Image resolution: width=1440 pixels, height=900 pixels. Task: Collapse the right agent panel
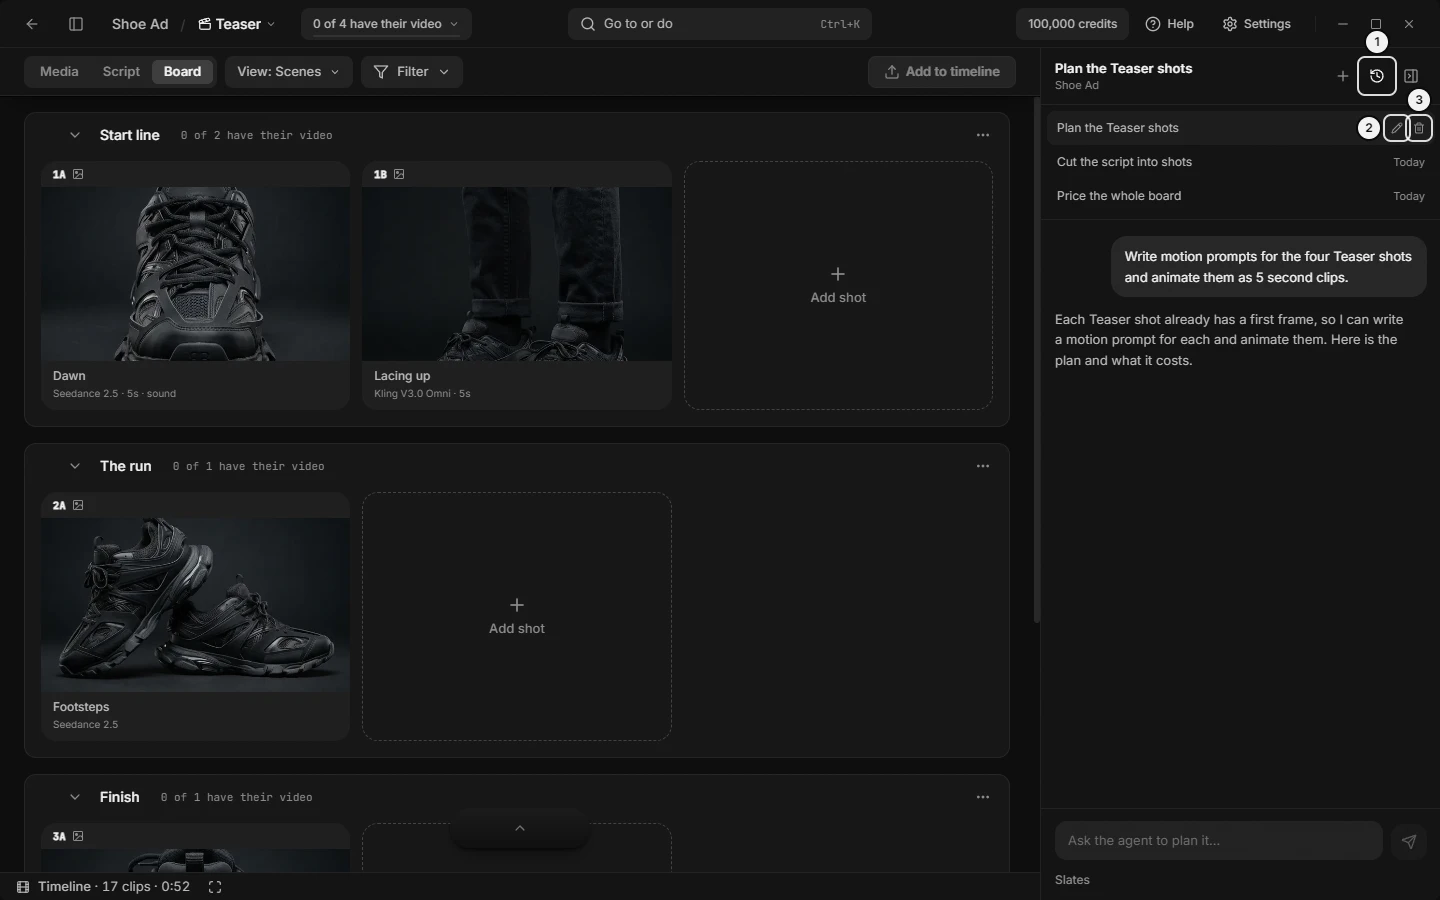[x=1411, y=76]
